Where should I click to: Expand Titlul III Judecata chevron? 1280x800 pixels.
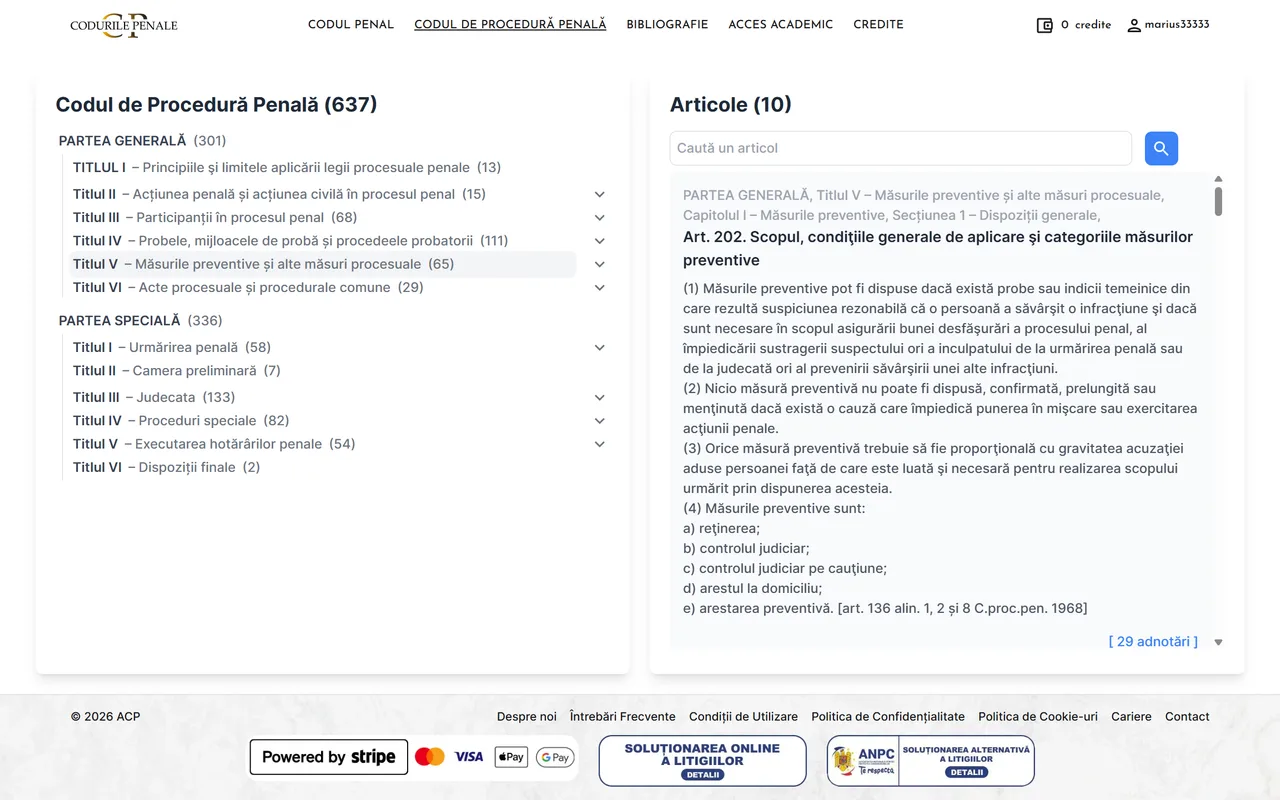point(600,397)
